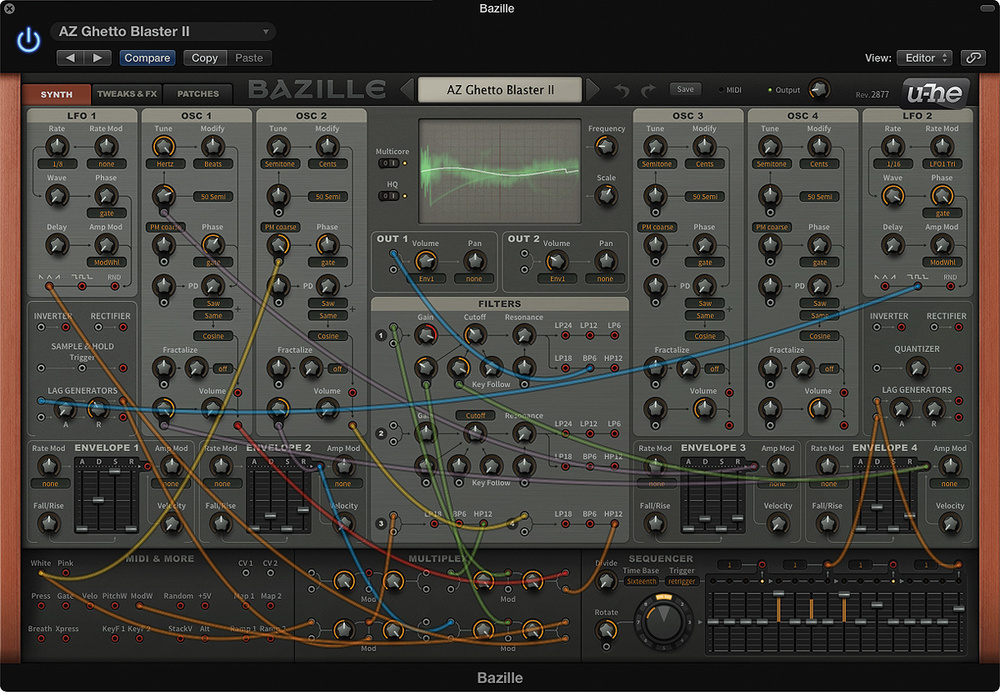The image size is (1000, 692).
Task: Toggle OSC 3 Fractalize off switch
Action: click(x=714, y=369)
